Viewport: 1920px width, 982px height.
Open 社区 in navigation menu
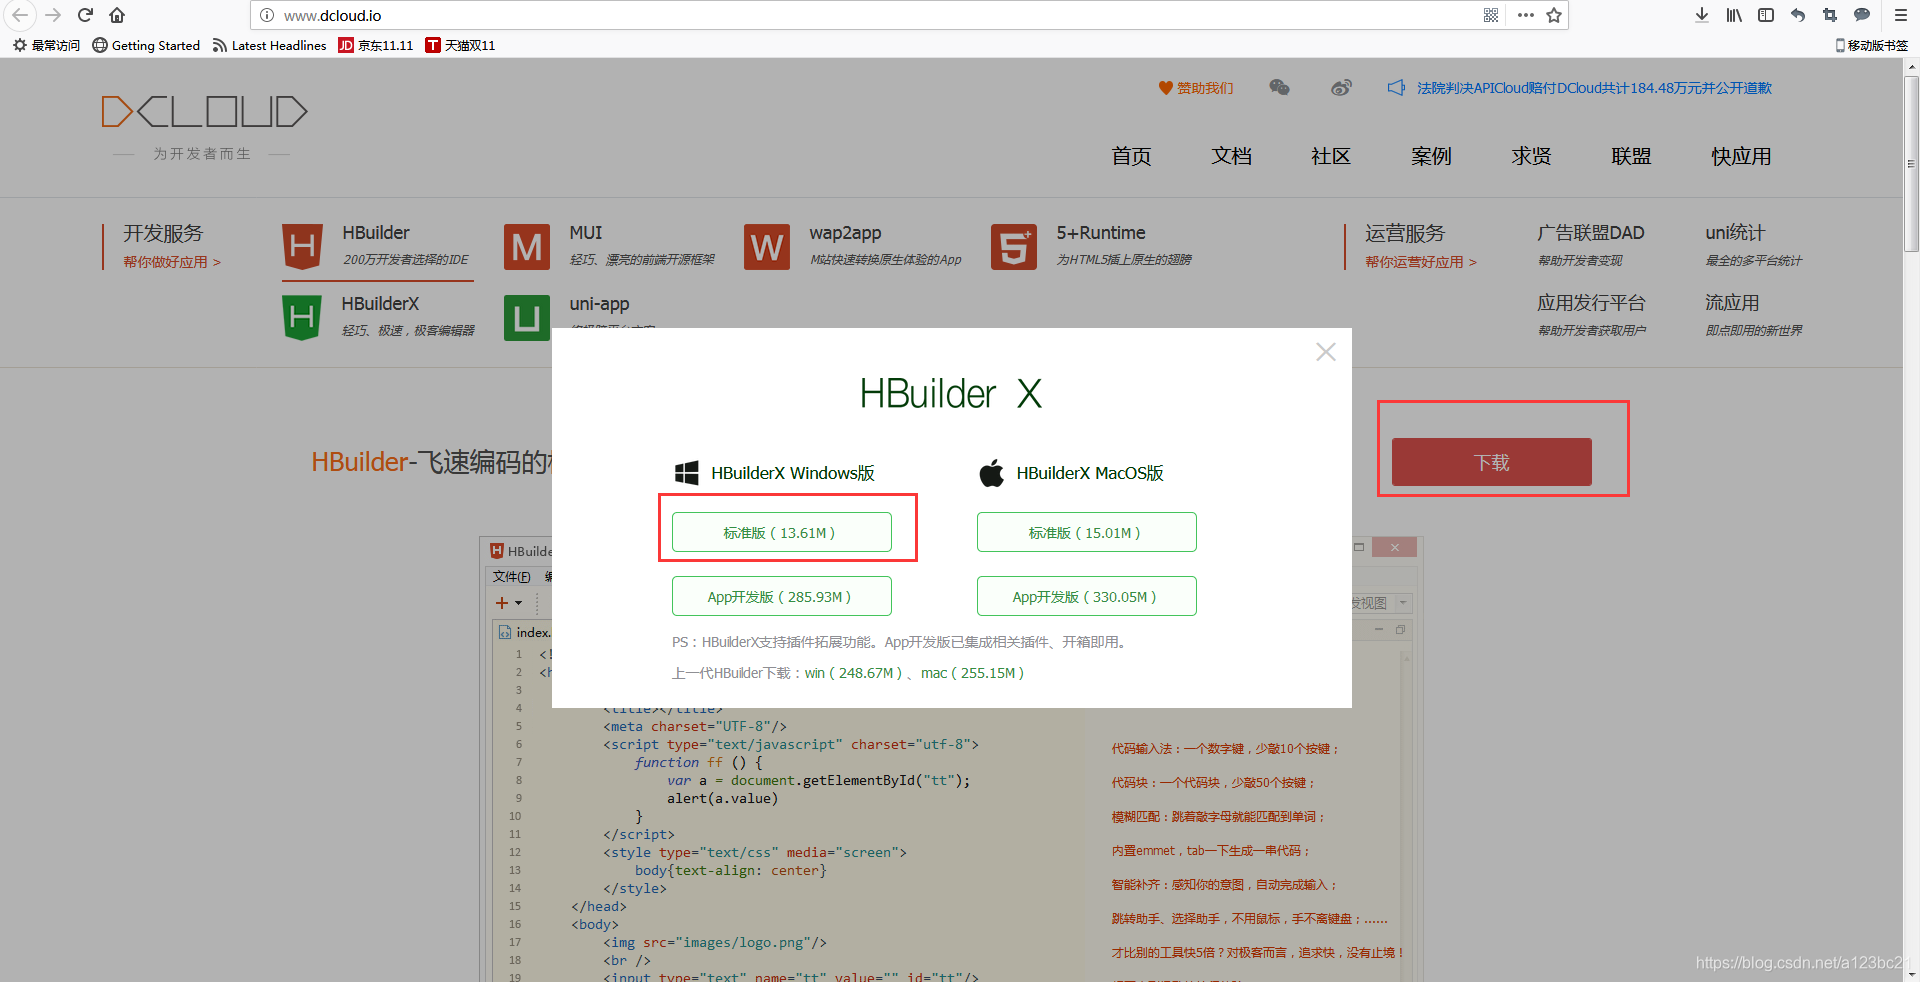[1331, 156]
